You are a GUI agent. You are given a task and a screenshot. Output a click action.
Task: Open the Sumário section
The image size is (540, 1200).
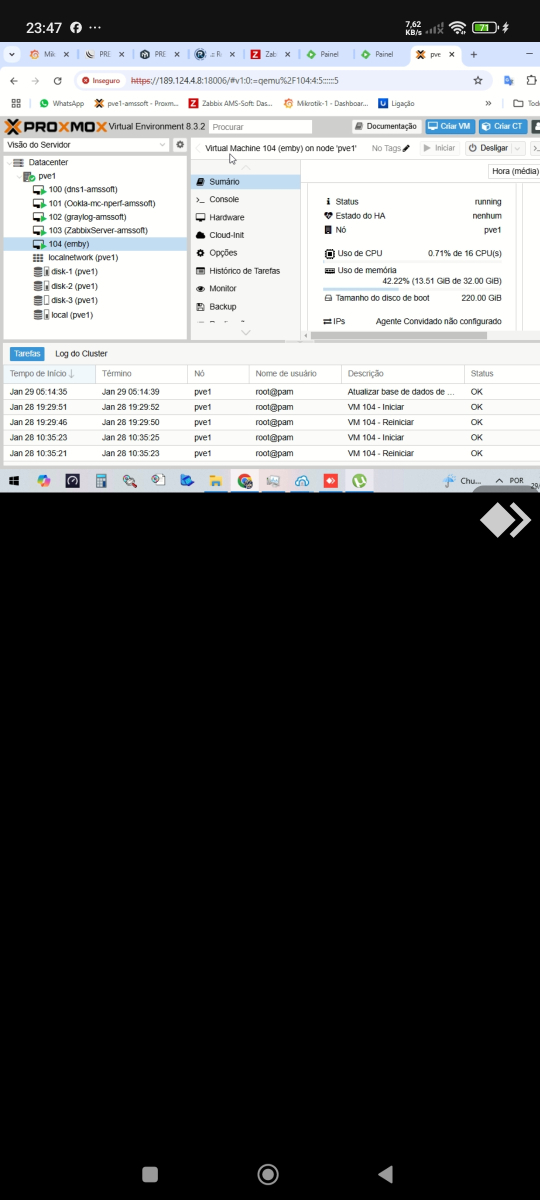coord(245,182)
